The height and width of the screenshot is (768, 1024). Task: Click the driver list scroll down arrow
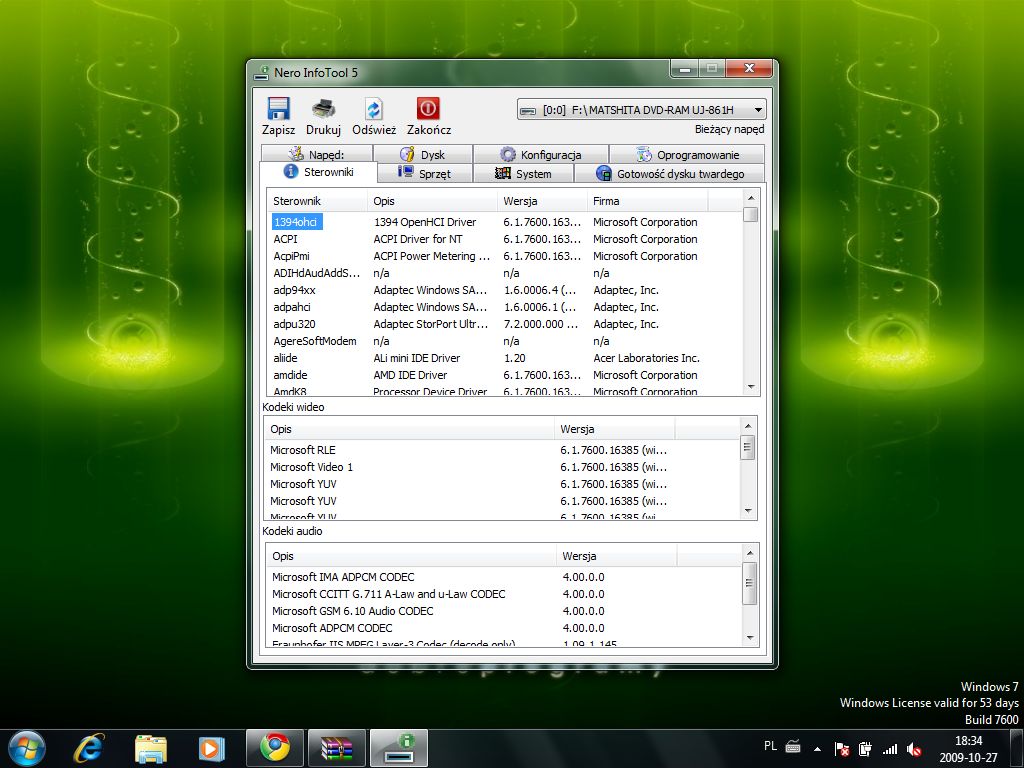[x=751, y=387]
